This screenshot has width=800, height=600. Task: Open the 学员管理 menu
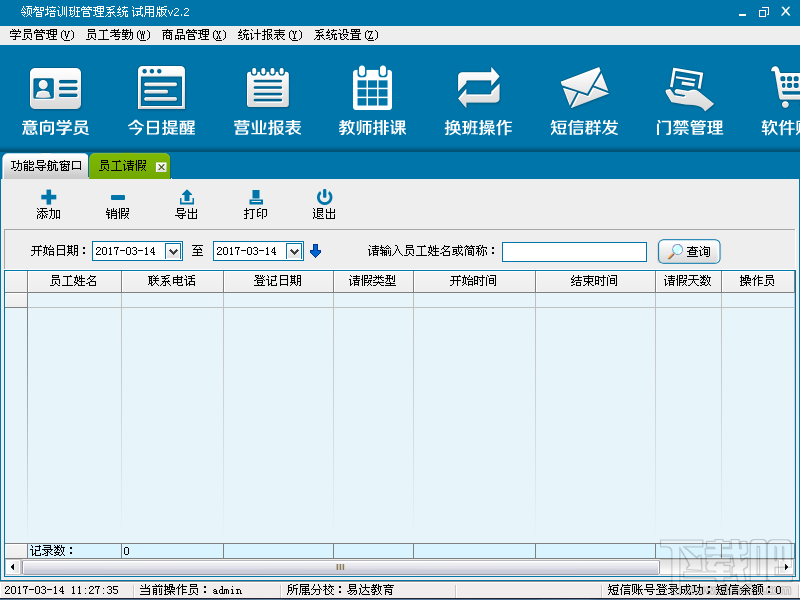tap(42, 35)
